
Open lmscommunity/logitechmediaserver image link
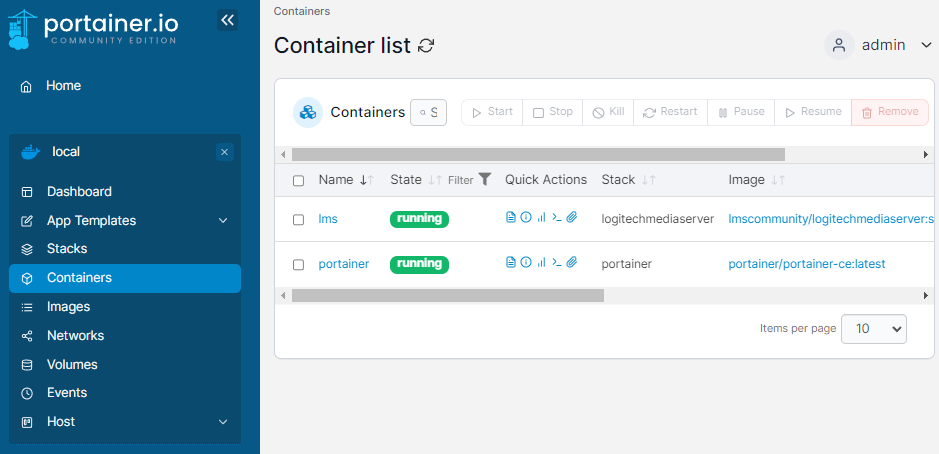tap(831, 219)
